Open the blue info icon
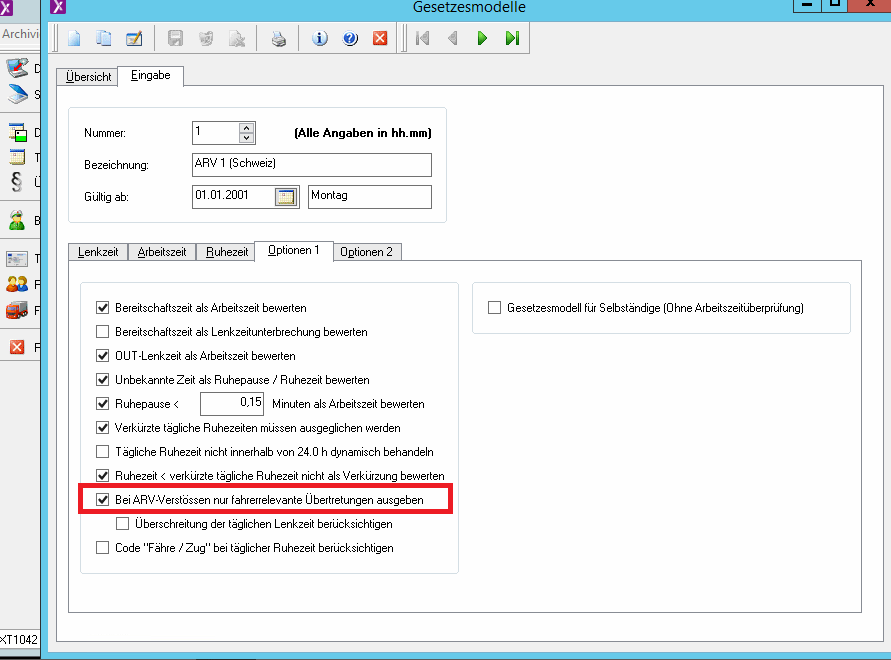 (x=321, y=39)
